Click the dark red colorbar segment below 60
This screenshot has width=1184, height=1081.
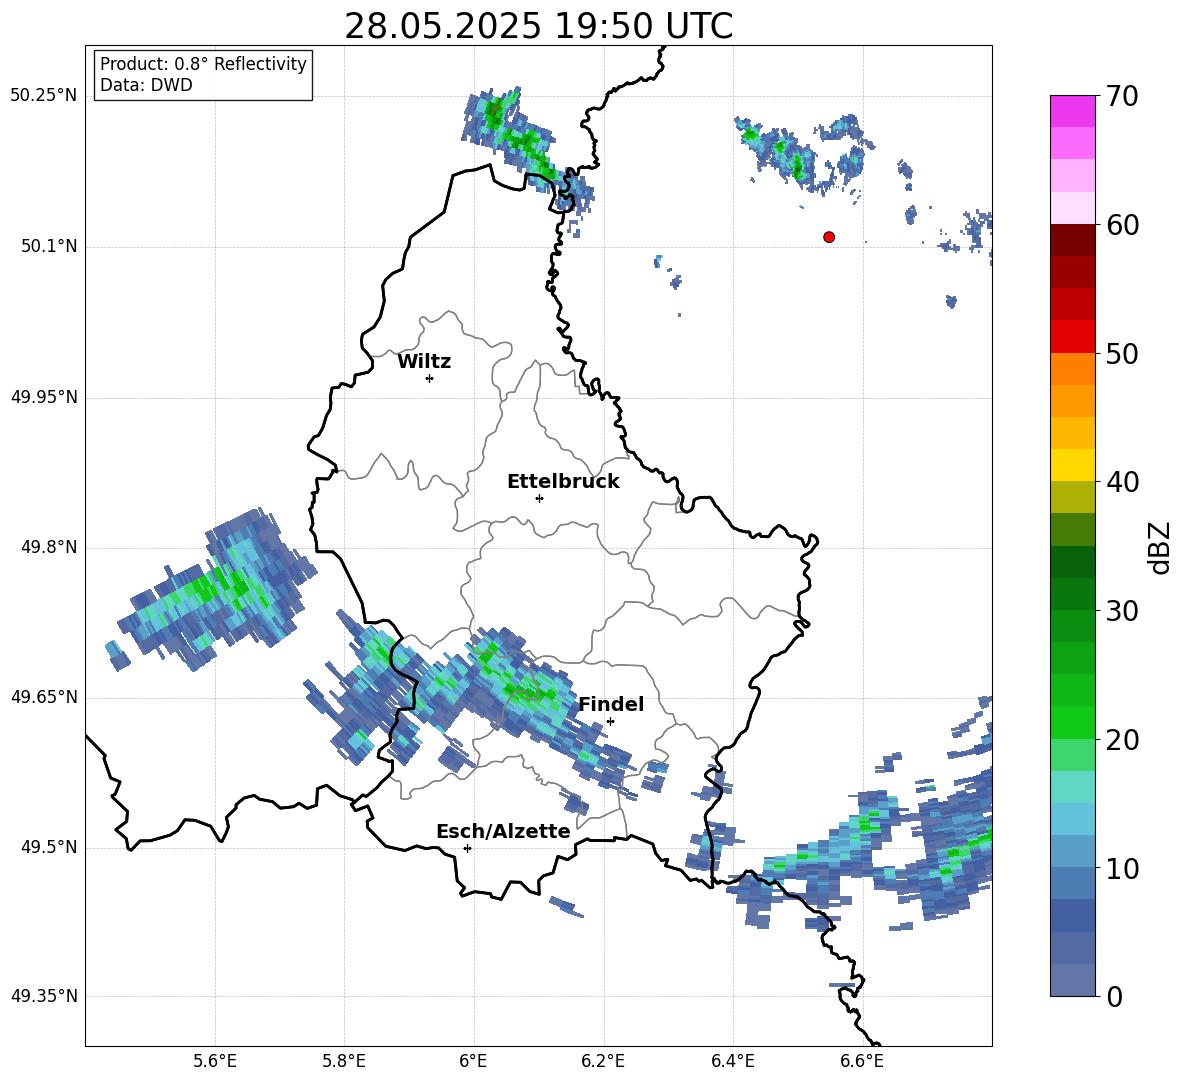point(1073,240)
